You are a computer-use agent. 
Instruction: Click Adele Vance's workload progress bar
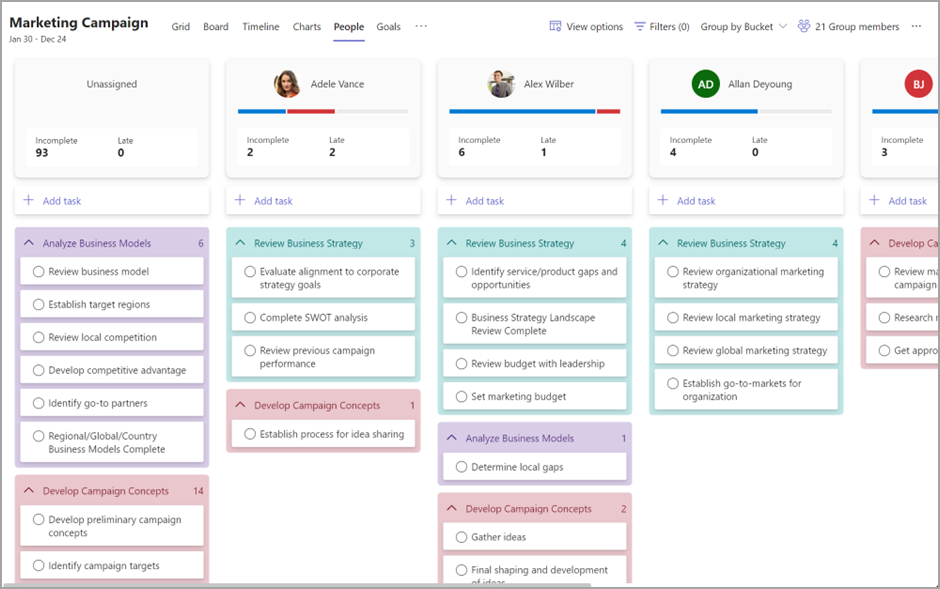pos(323,111)
